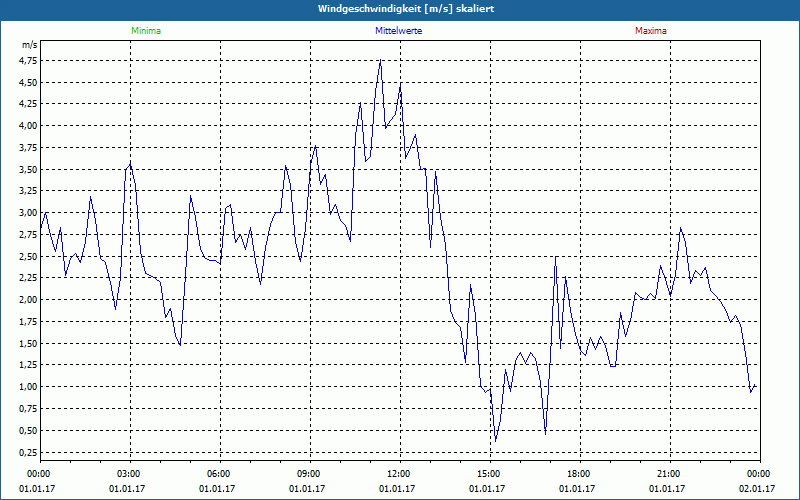
Task: Click the Minima legend label
Action: click(146, 31)
